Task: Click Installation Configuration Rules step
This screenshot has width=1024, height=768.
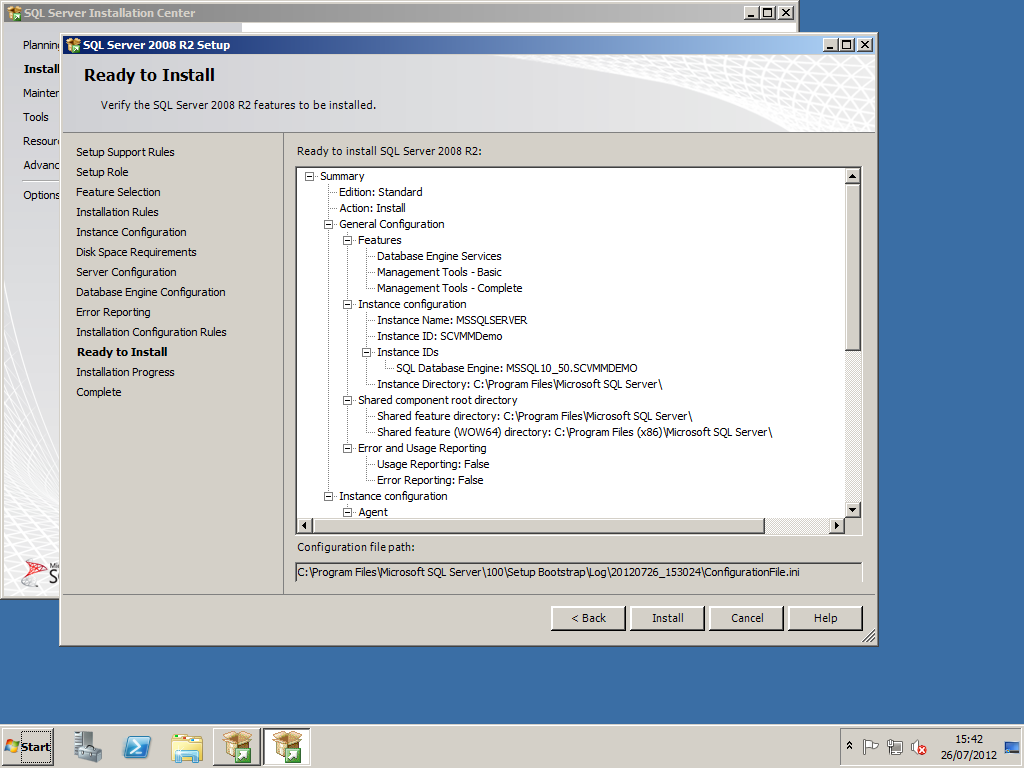Action: 152,332
